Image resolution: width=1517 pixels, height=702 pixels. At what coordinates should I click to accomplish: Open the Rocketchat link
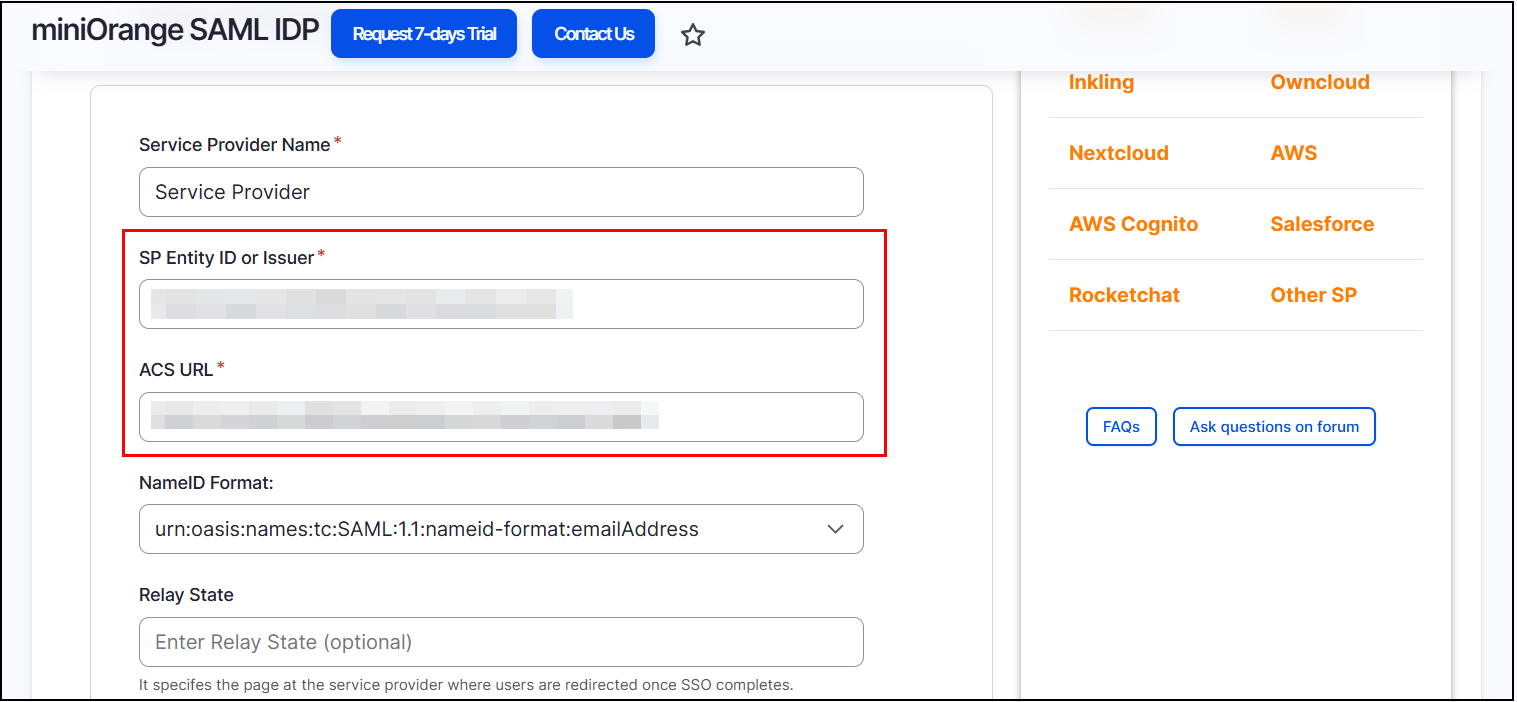tap(1124, 296)
